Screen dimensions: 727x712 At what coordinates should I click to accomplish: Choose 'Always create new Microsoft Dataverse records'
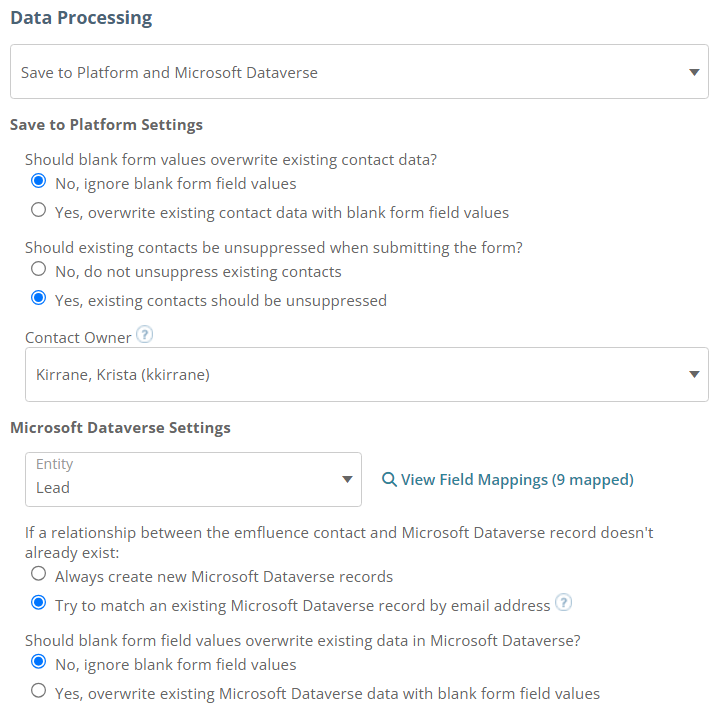pos(38,575)
